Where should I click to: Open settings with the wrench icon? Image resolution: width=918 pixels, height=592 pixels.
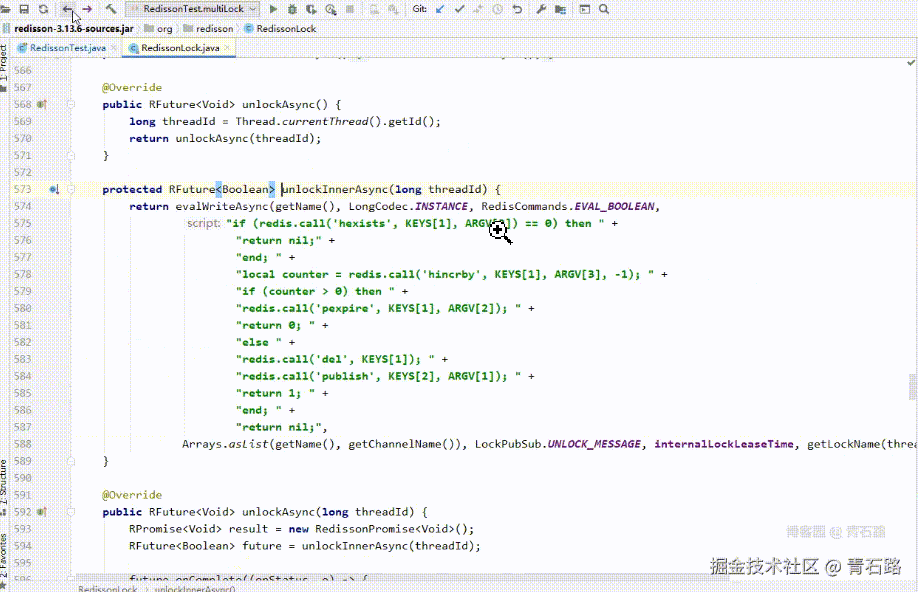(541, 9)
